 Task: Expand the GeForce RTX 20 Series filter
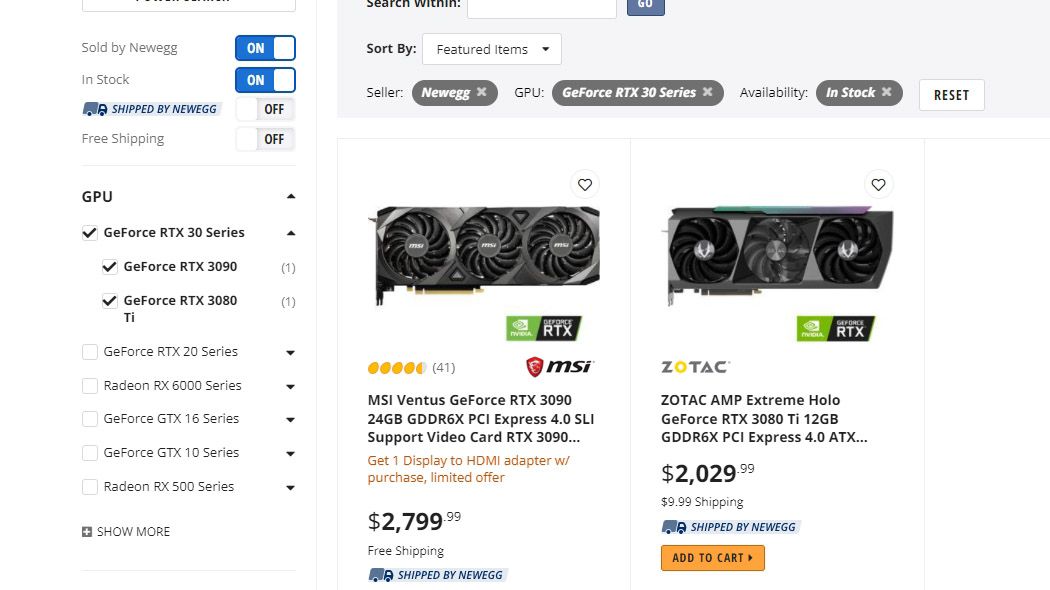(290, 352)
